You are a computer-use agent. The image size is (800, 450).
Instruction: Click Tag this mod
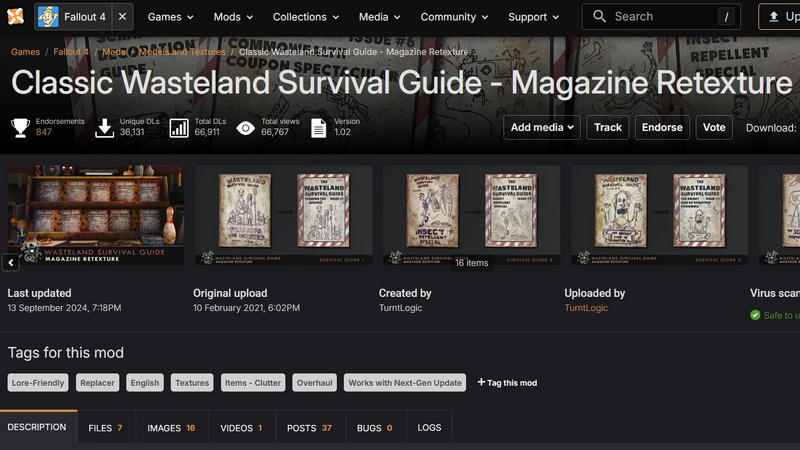click(x=512, y=383)
